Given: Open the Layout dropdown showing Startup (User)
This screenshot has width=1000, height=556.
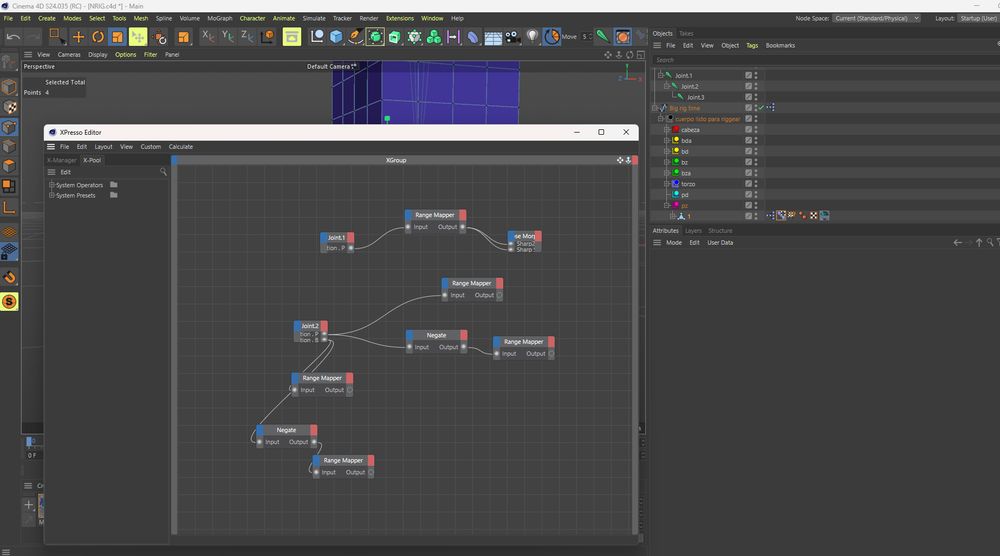Looking at the screenshot, I should click(978, 18).
